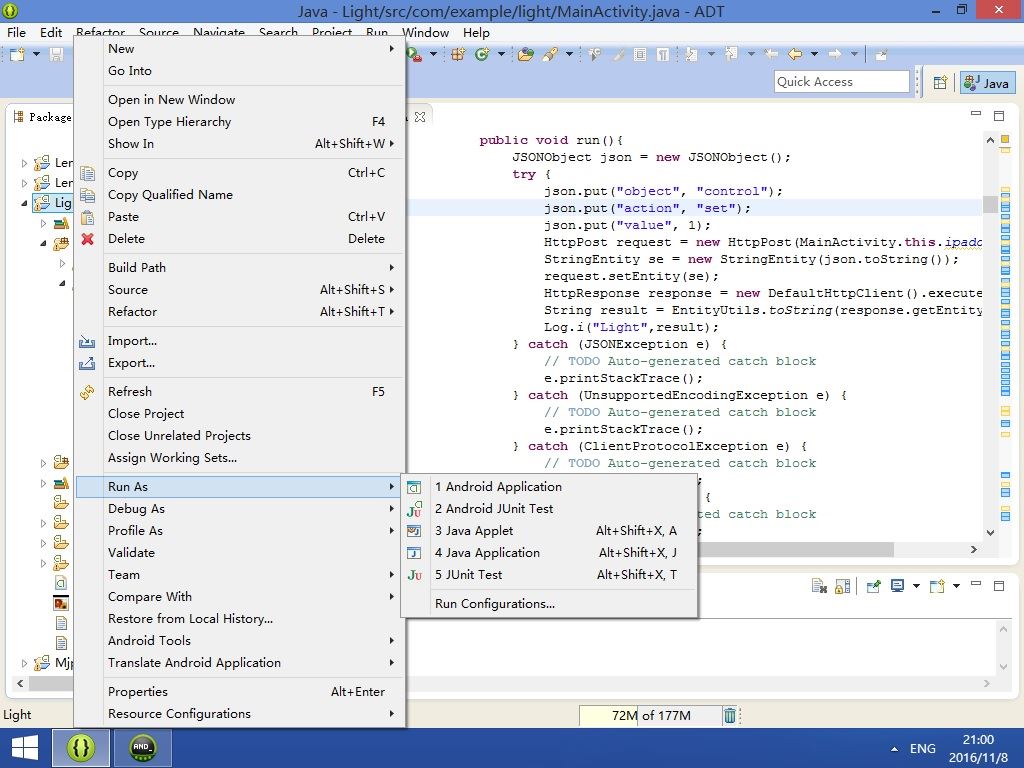Click the editor horizontal scrollbar right arrow

[975, 549]
